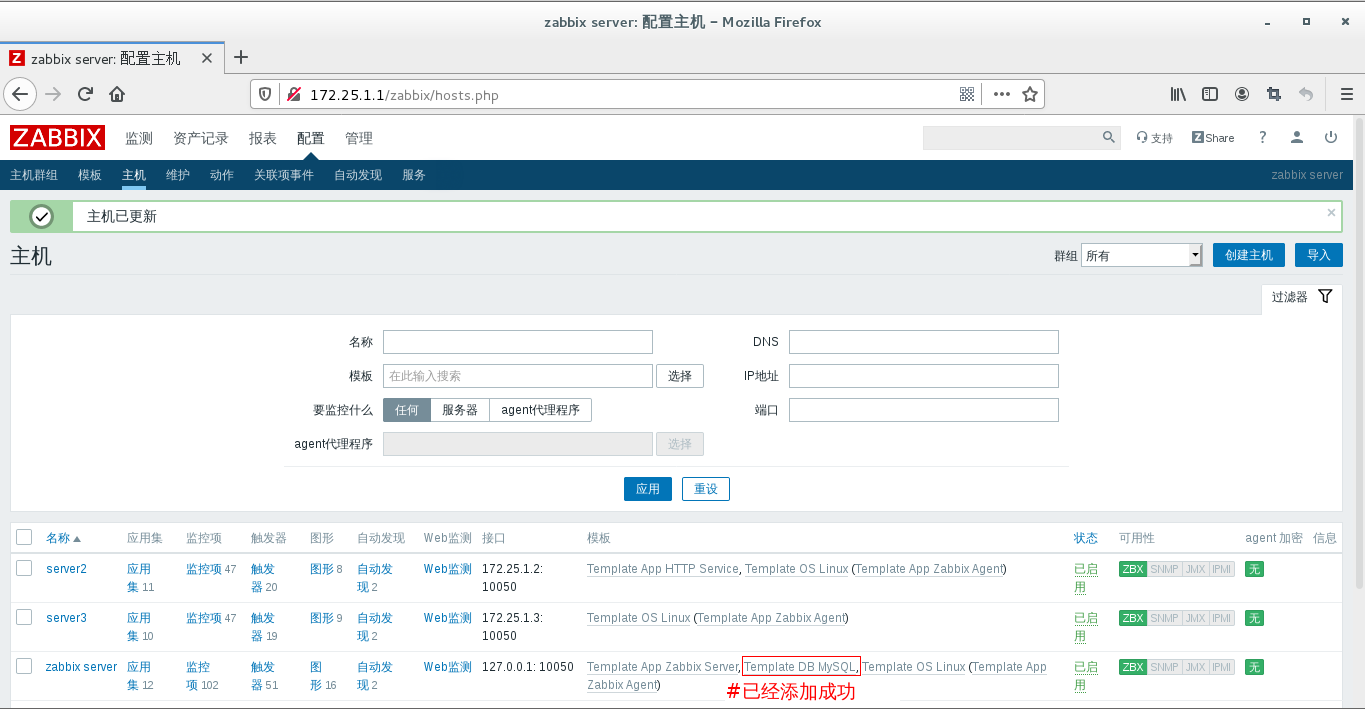This screenshot has width=1365, height=709.
Task: Go to 维护 submenu
Action: (178, 175)
